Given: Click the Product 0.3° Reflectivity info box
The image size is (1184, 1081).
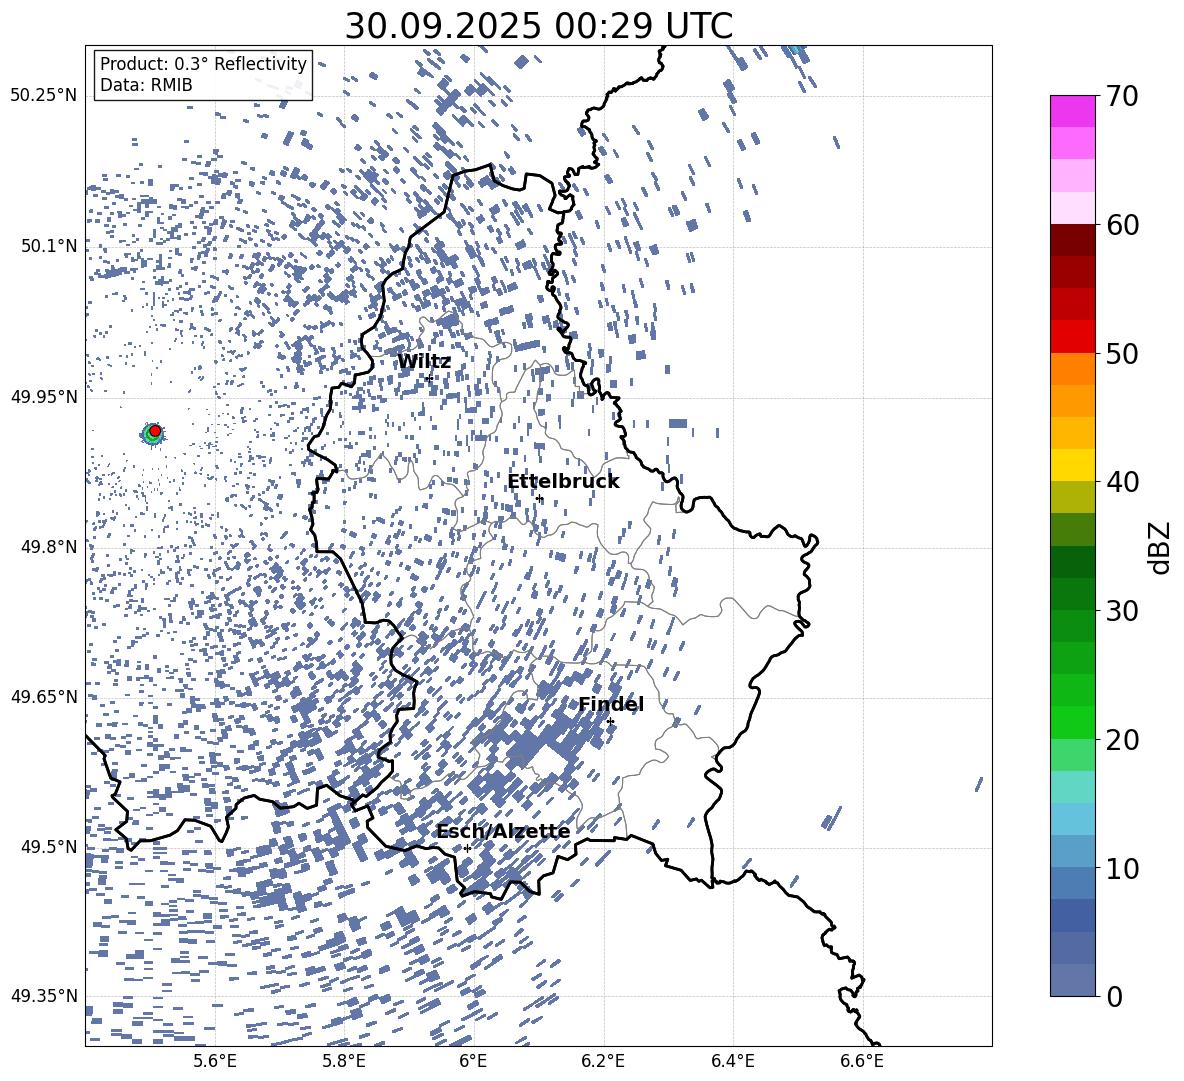Looking at the screenshot, I should pos(203,75).
